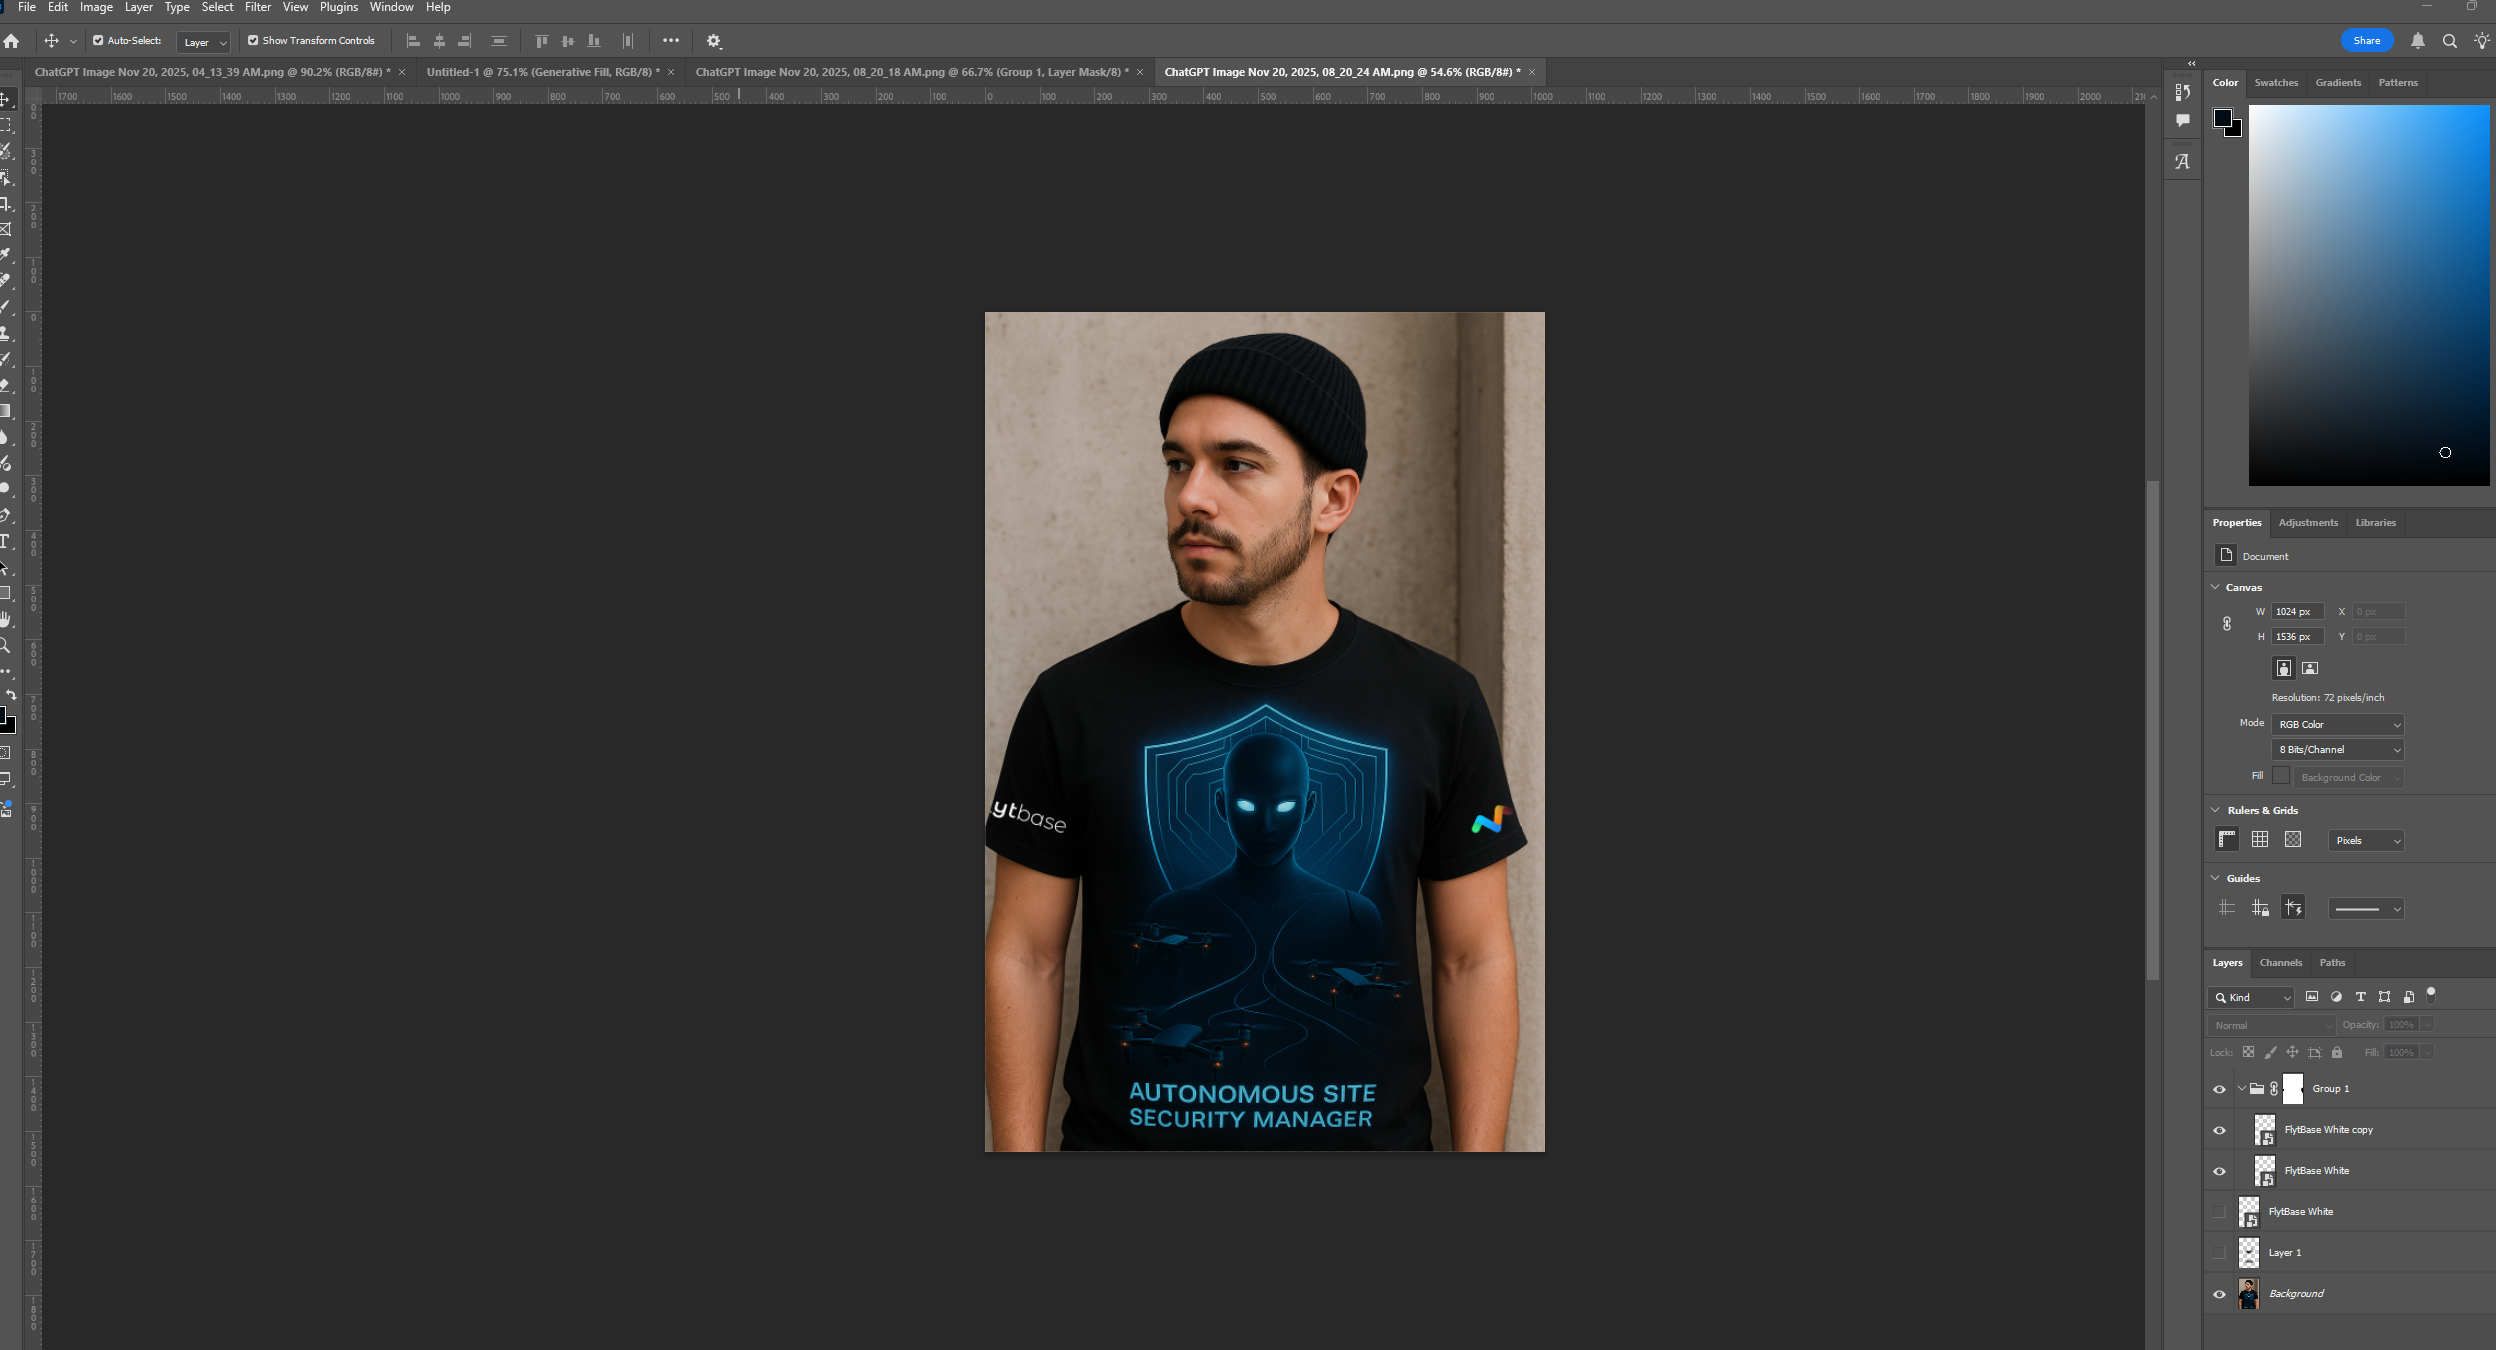Toggle the Auto-Select checkbox
This screenshot has height=1350, width=2496.
point(98,41)
